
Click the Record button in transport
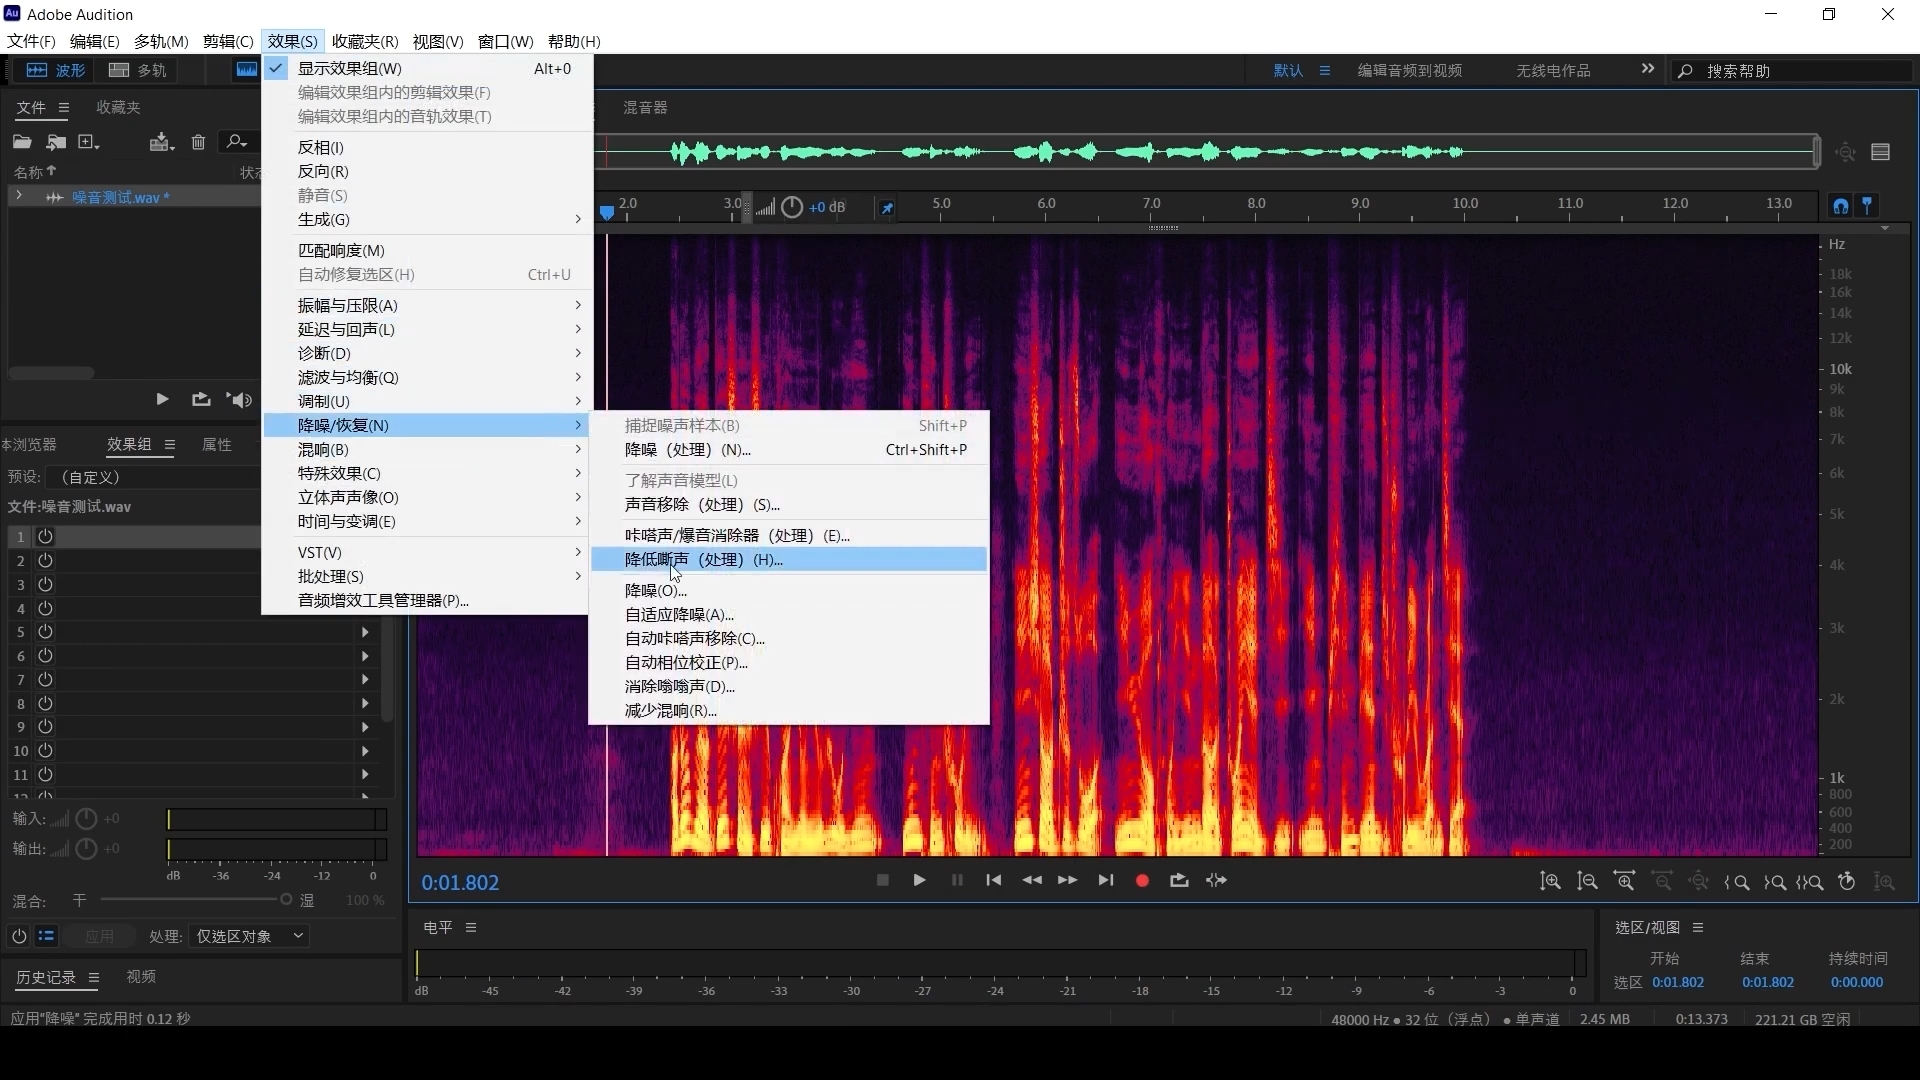[1142, 881]
